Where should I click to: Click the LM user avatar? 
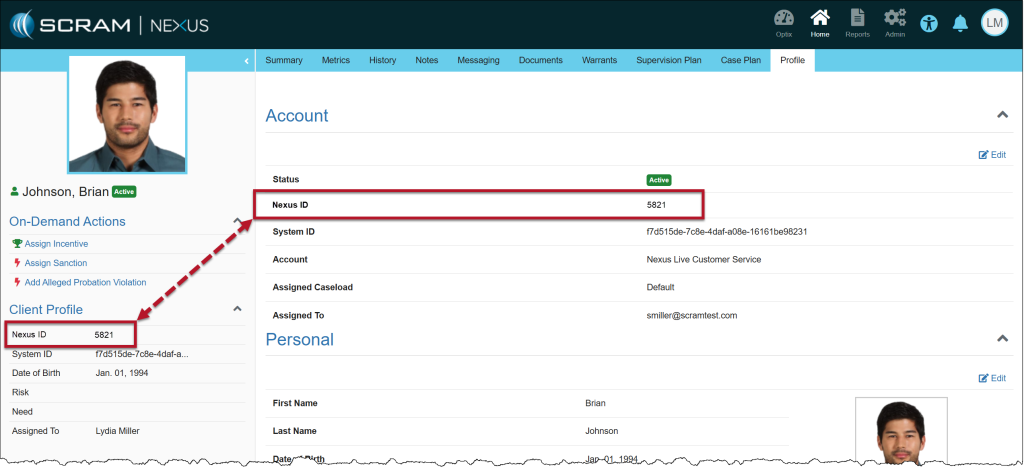coord(993,23)
